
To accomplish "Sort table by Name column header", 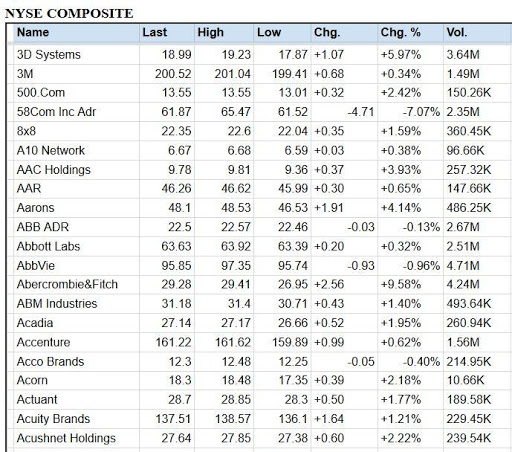I will [33, 32].
